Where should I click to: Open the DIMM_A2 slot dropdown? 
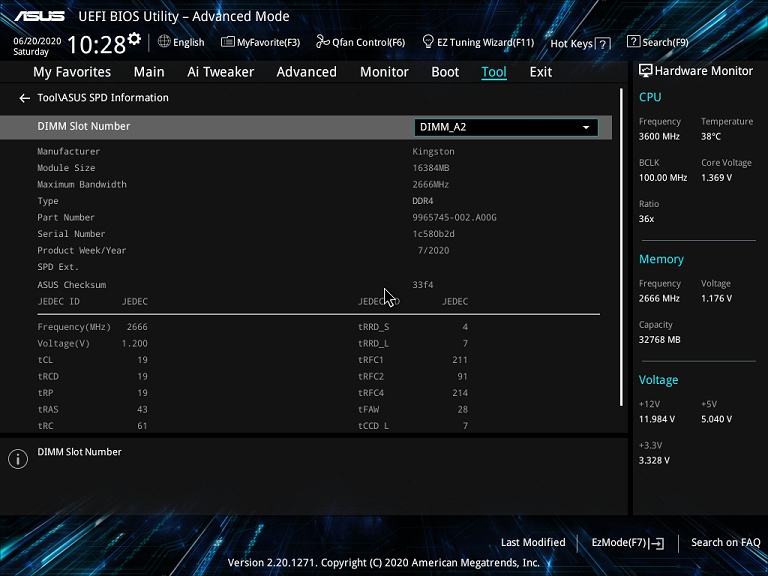click(x=506, y=127)
